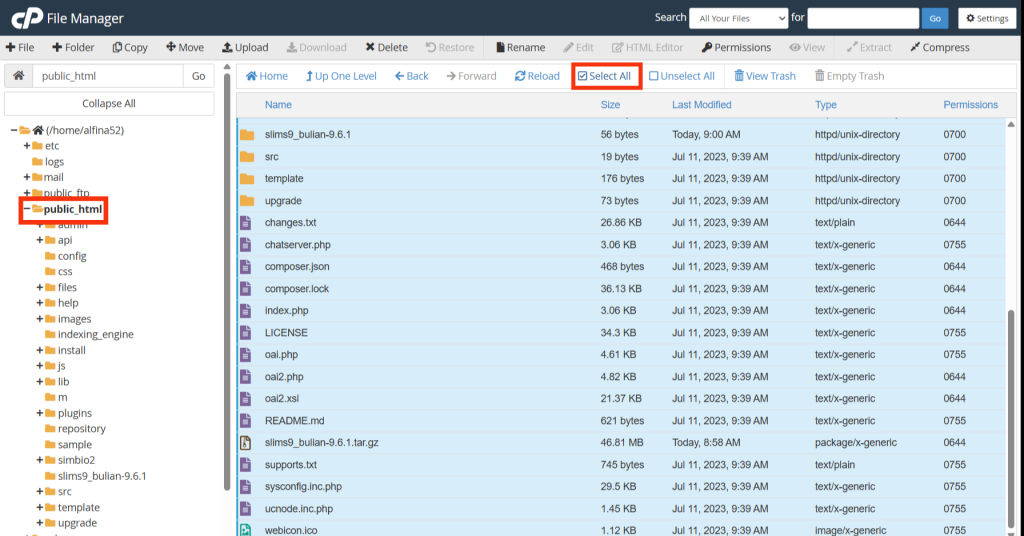Open the Settings button
Screen dimensions: 1024x536
point(986,18)
